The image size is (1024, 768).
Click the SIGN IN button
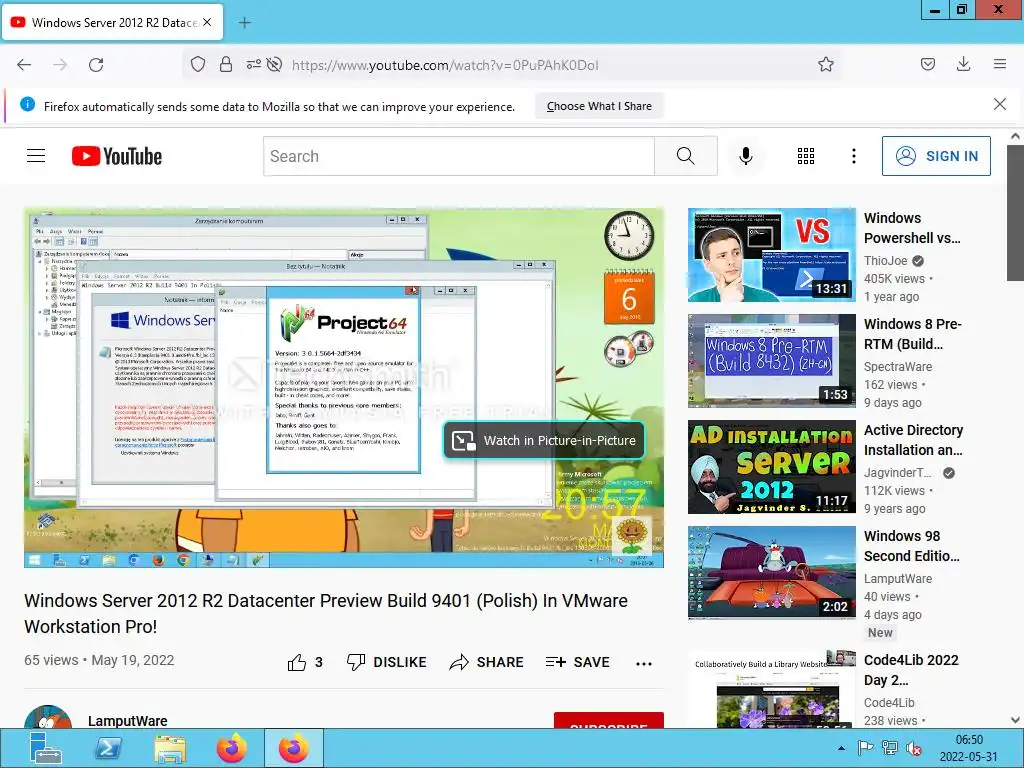(x=936, y=156)
